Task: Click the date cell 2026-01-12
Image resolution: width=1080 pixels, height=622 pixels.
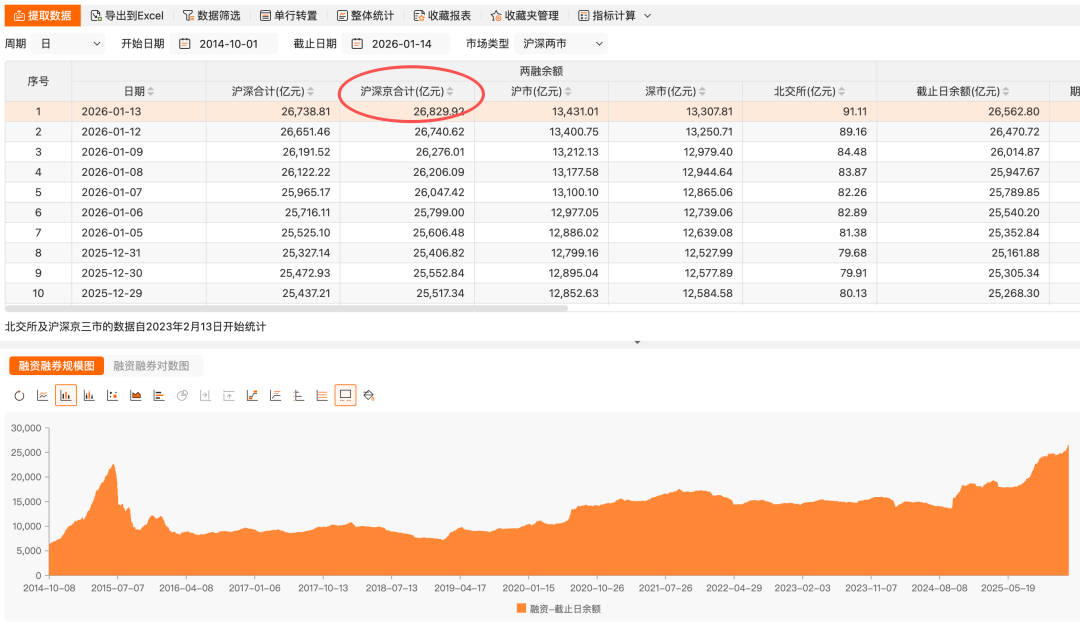Action: [x=112, y=132]
